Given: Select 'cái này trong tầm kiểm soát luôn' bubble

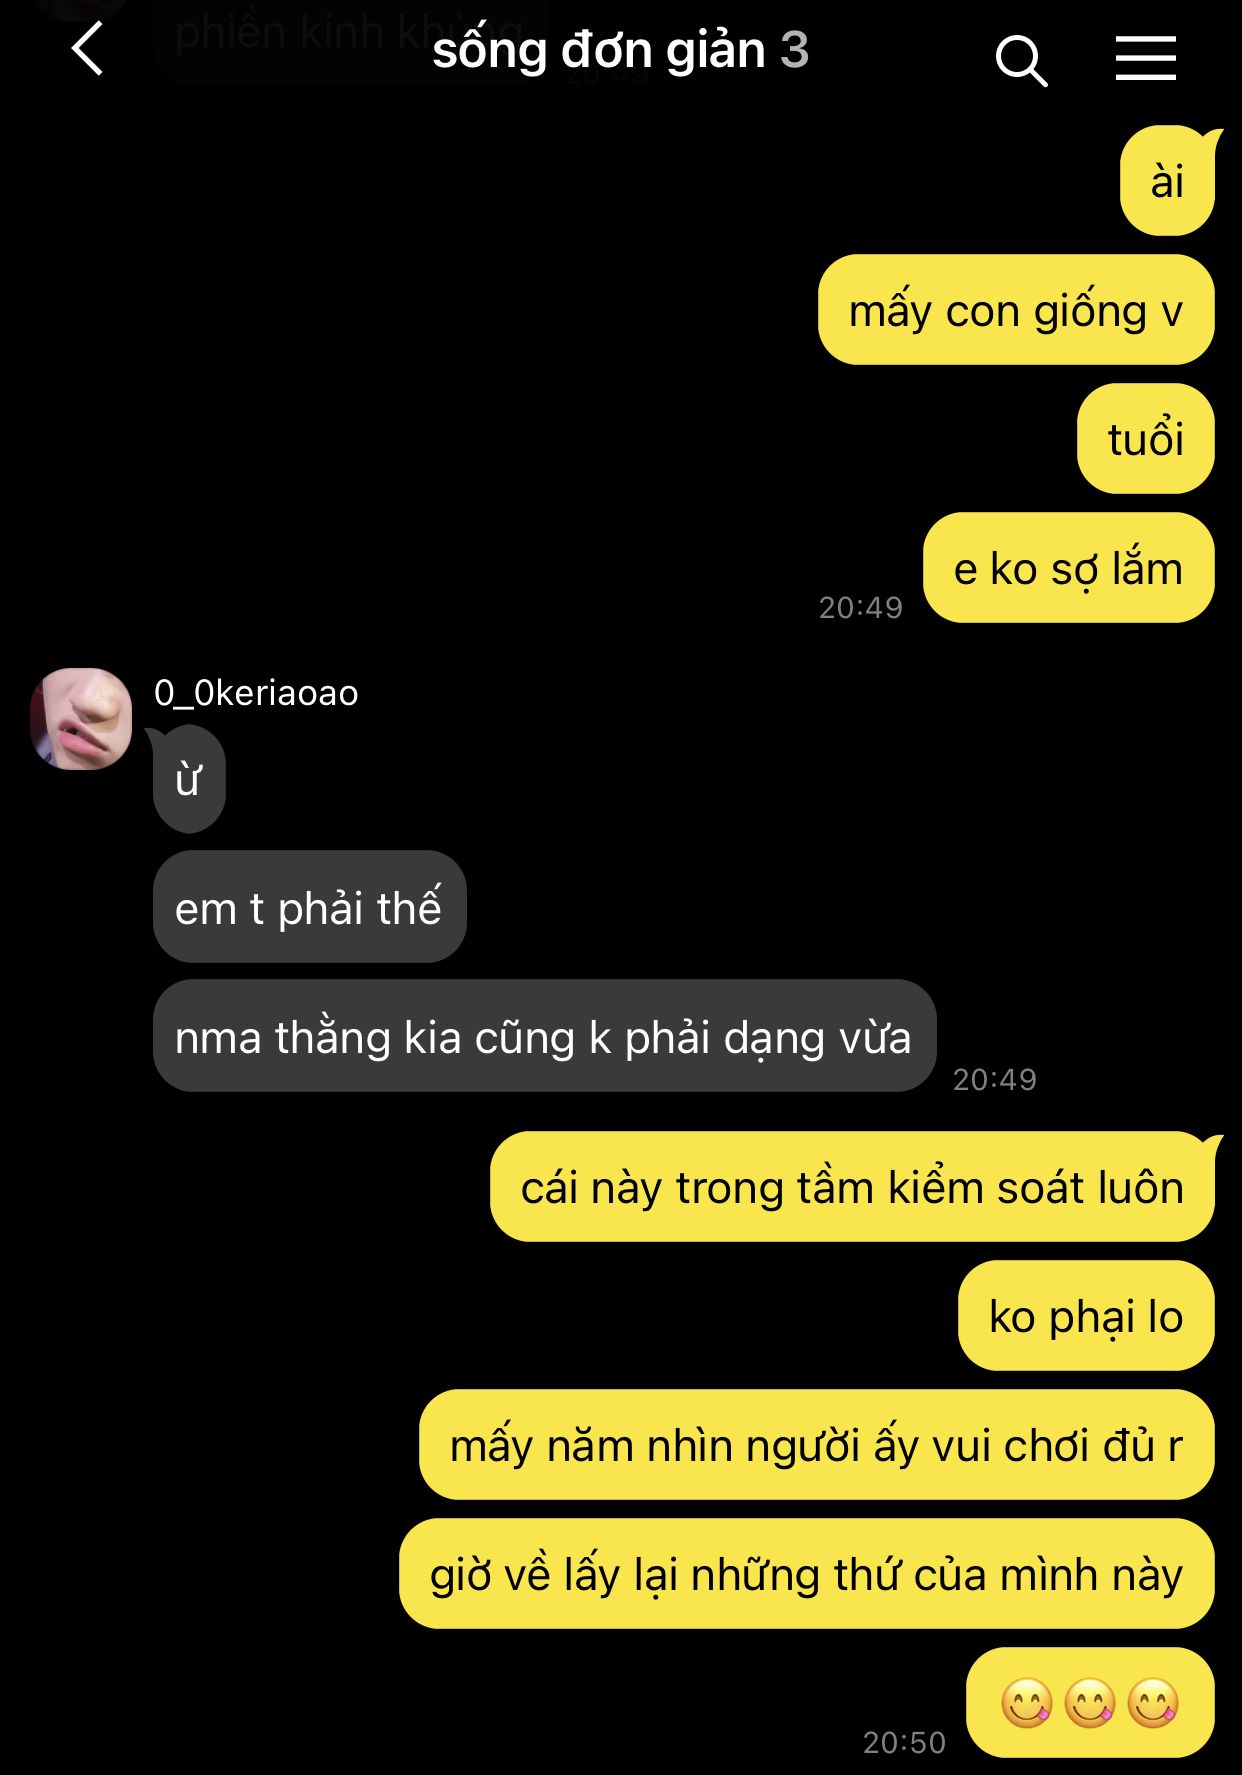Looking at the screenshot, I should [x=853, y=1187].
